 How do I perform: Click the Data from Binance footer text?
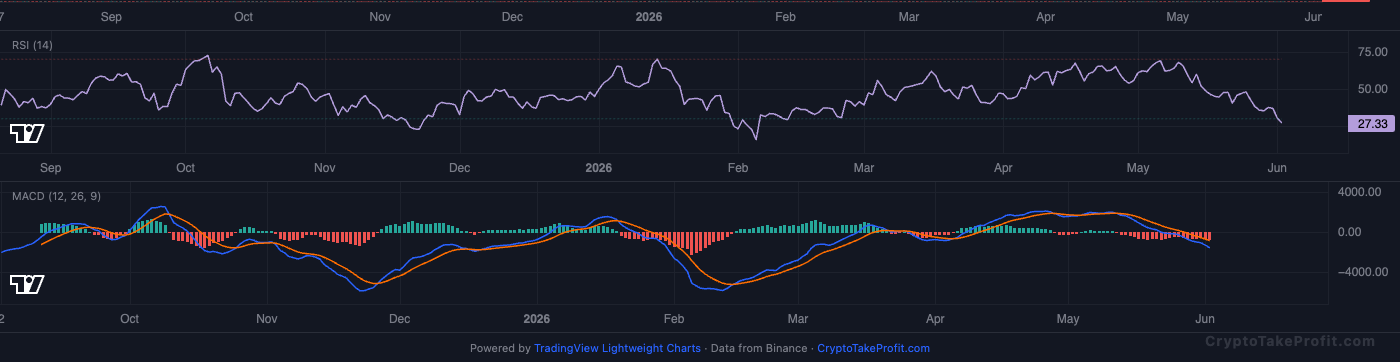pos(758,348)
